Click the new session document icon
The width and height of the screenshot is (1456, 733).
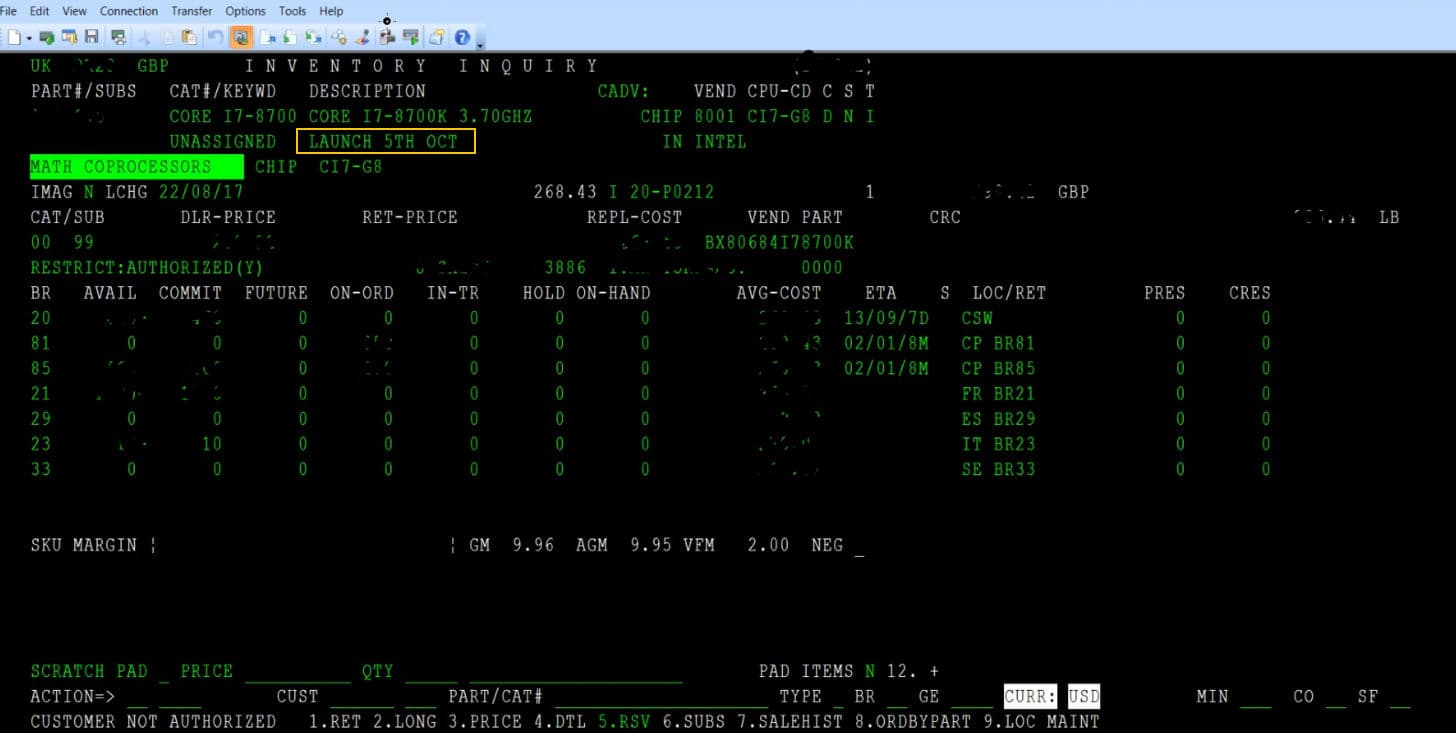click(14, 37)
